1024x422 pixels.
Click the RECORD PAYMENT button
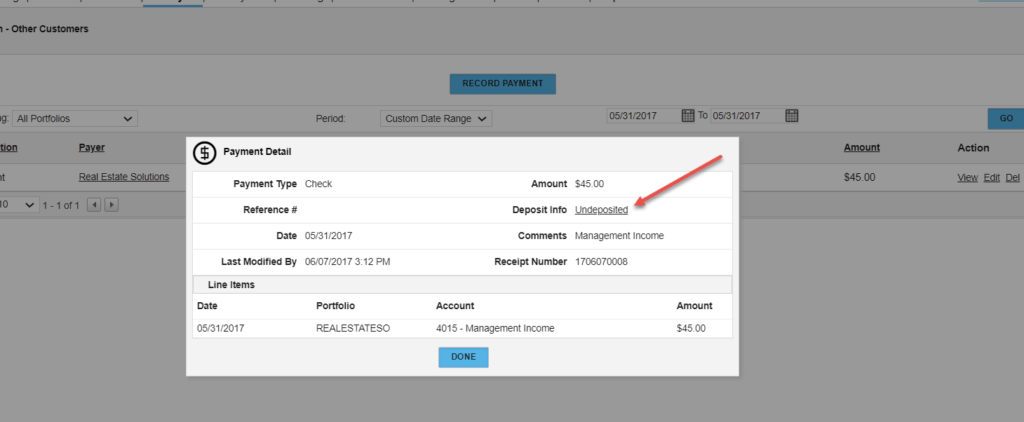(502, 84)
